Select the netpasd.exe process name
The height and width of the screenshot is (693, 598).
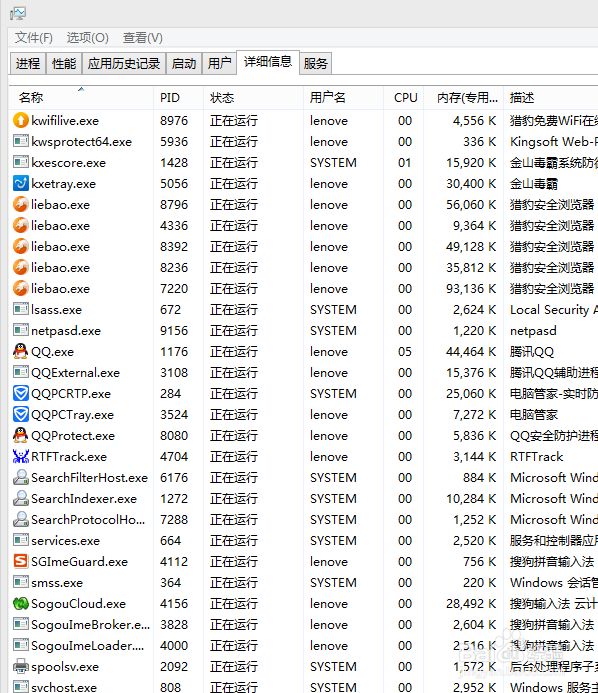pyautogui.click(x=66, y=331)
